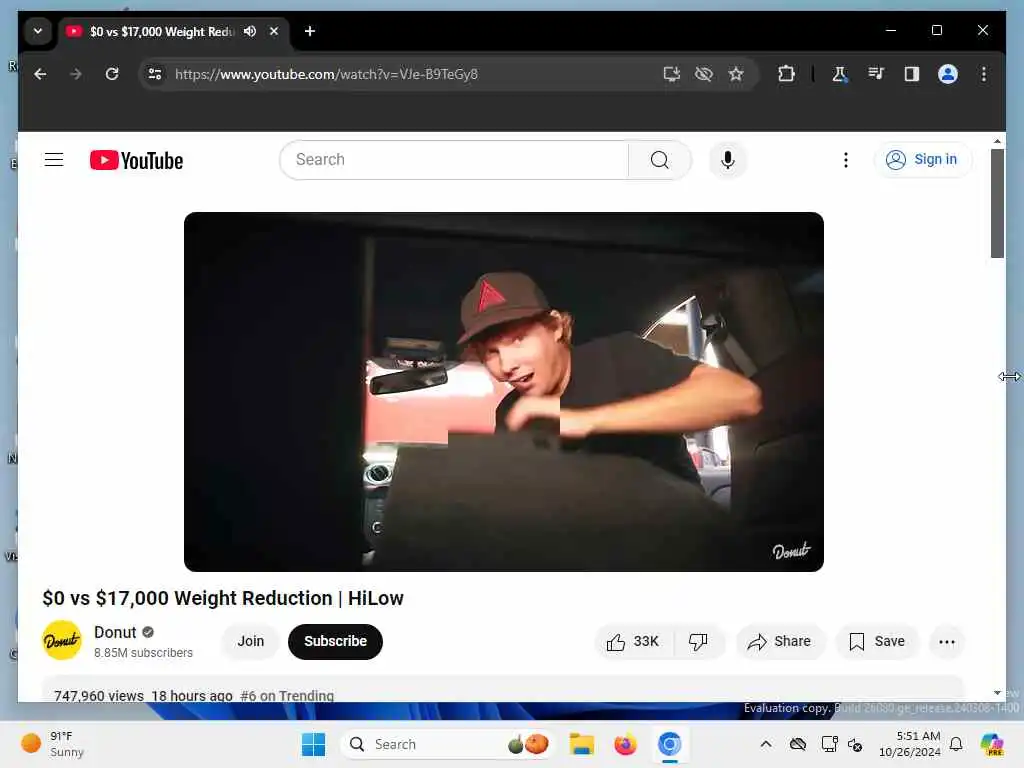
Task: Focus the YouTube search field
Action: (454, 160)
